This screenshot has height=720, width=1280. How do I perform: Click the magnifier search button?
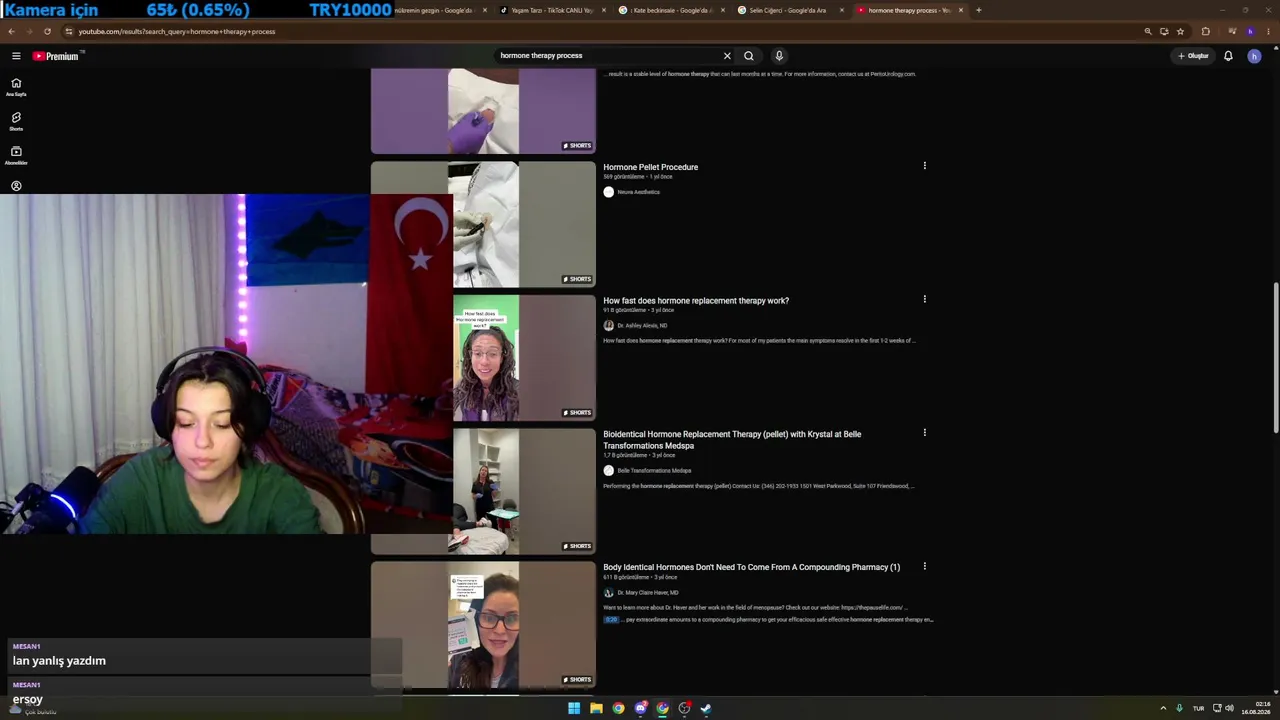click(749, 56)
